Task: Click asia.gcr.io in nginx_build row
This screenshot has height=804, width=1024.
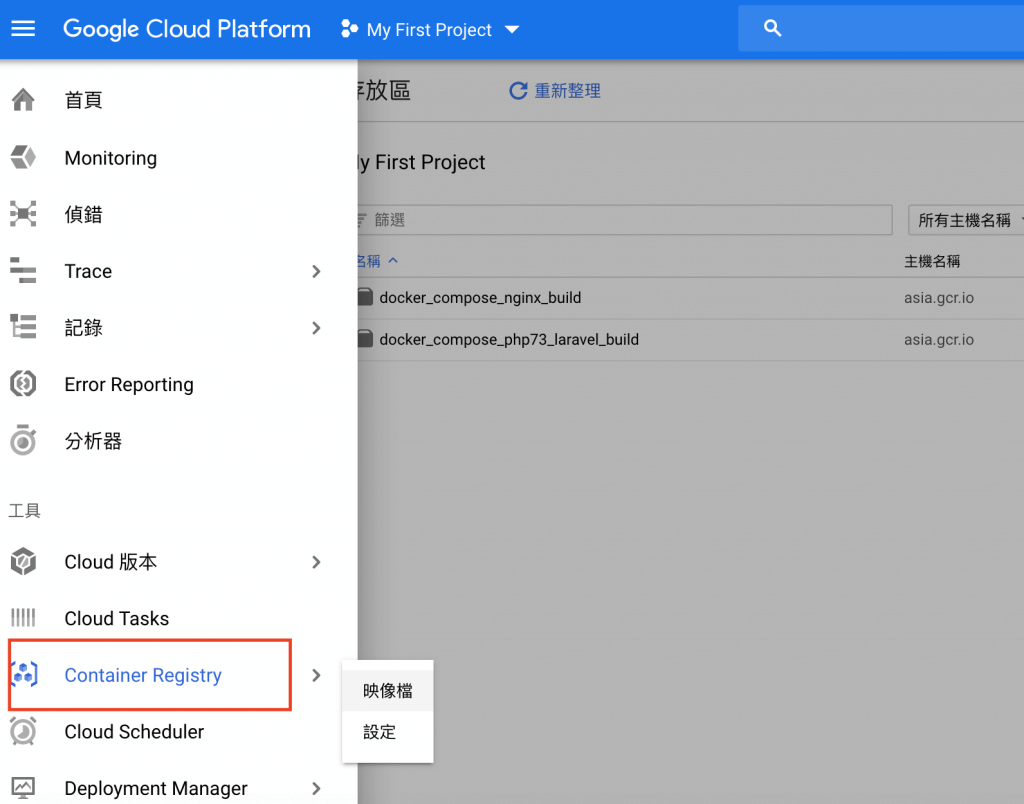Action: point(938,298)
